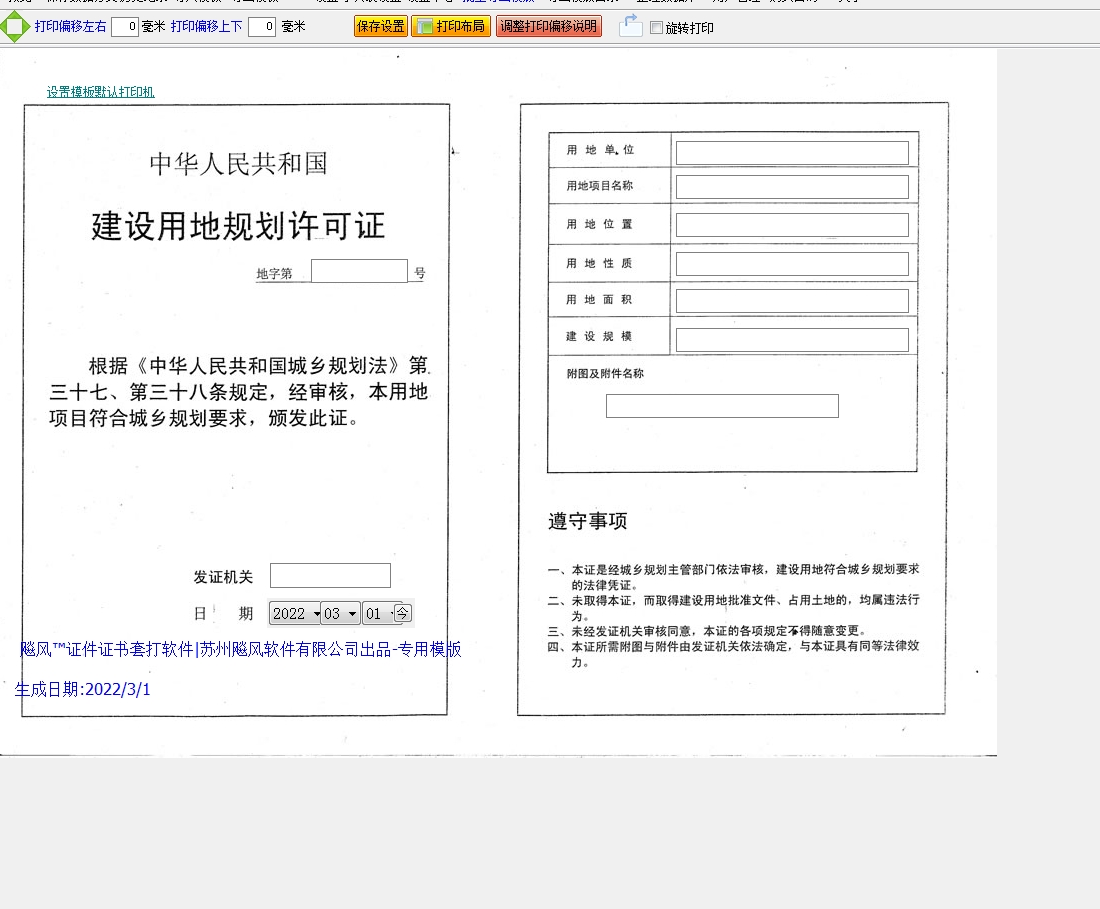The image size is (1100, 909).
Task: Open the month dropdown showing 03
Action: [340, 614]
